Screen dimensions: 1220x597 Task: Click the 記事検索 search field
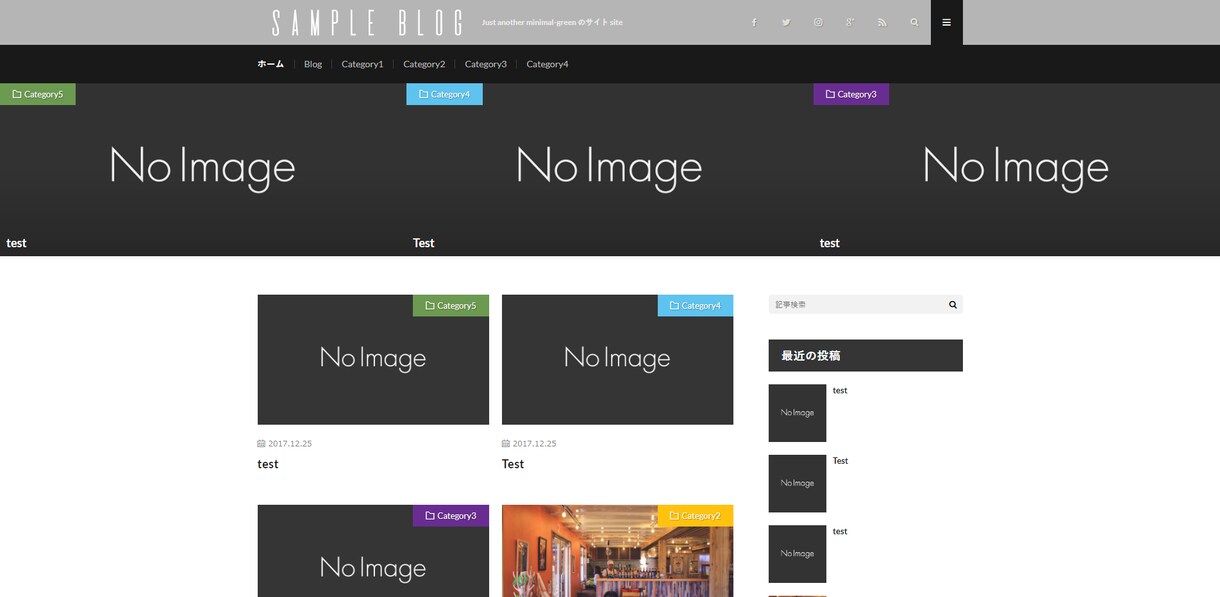pos(856,305)
